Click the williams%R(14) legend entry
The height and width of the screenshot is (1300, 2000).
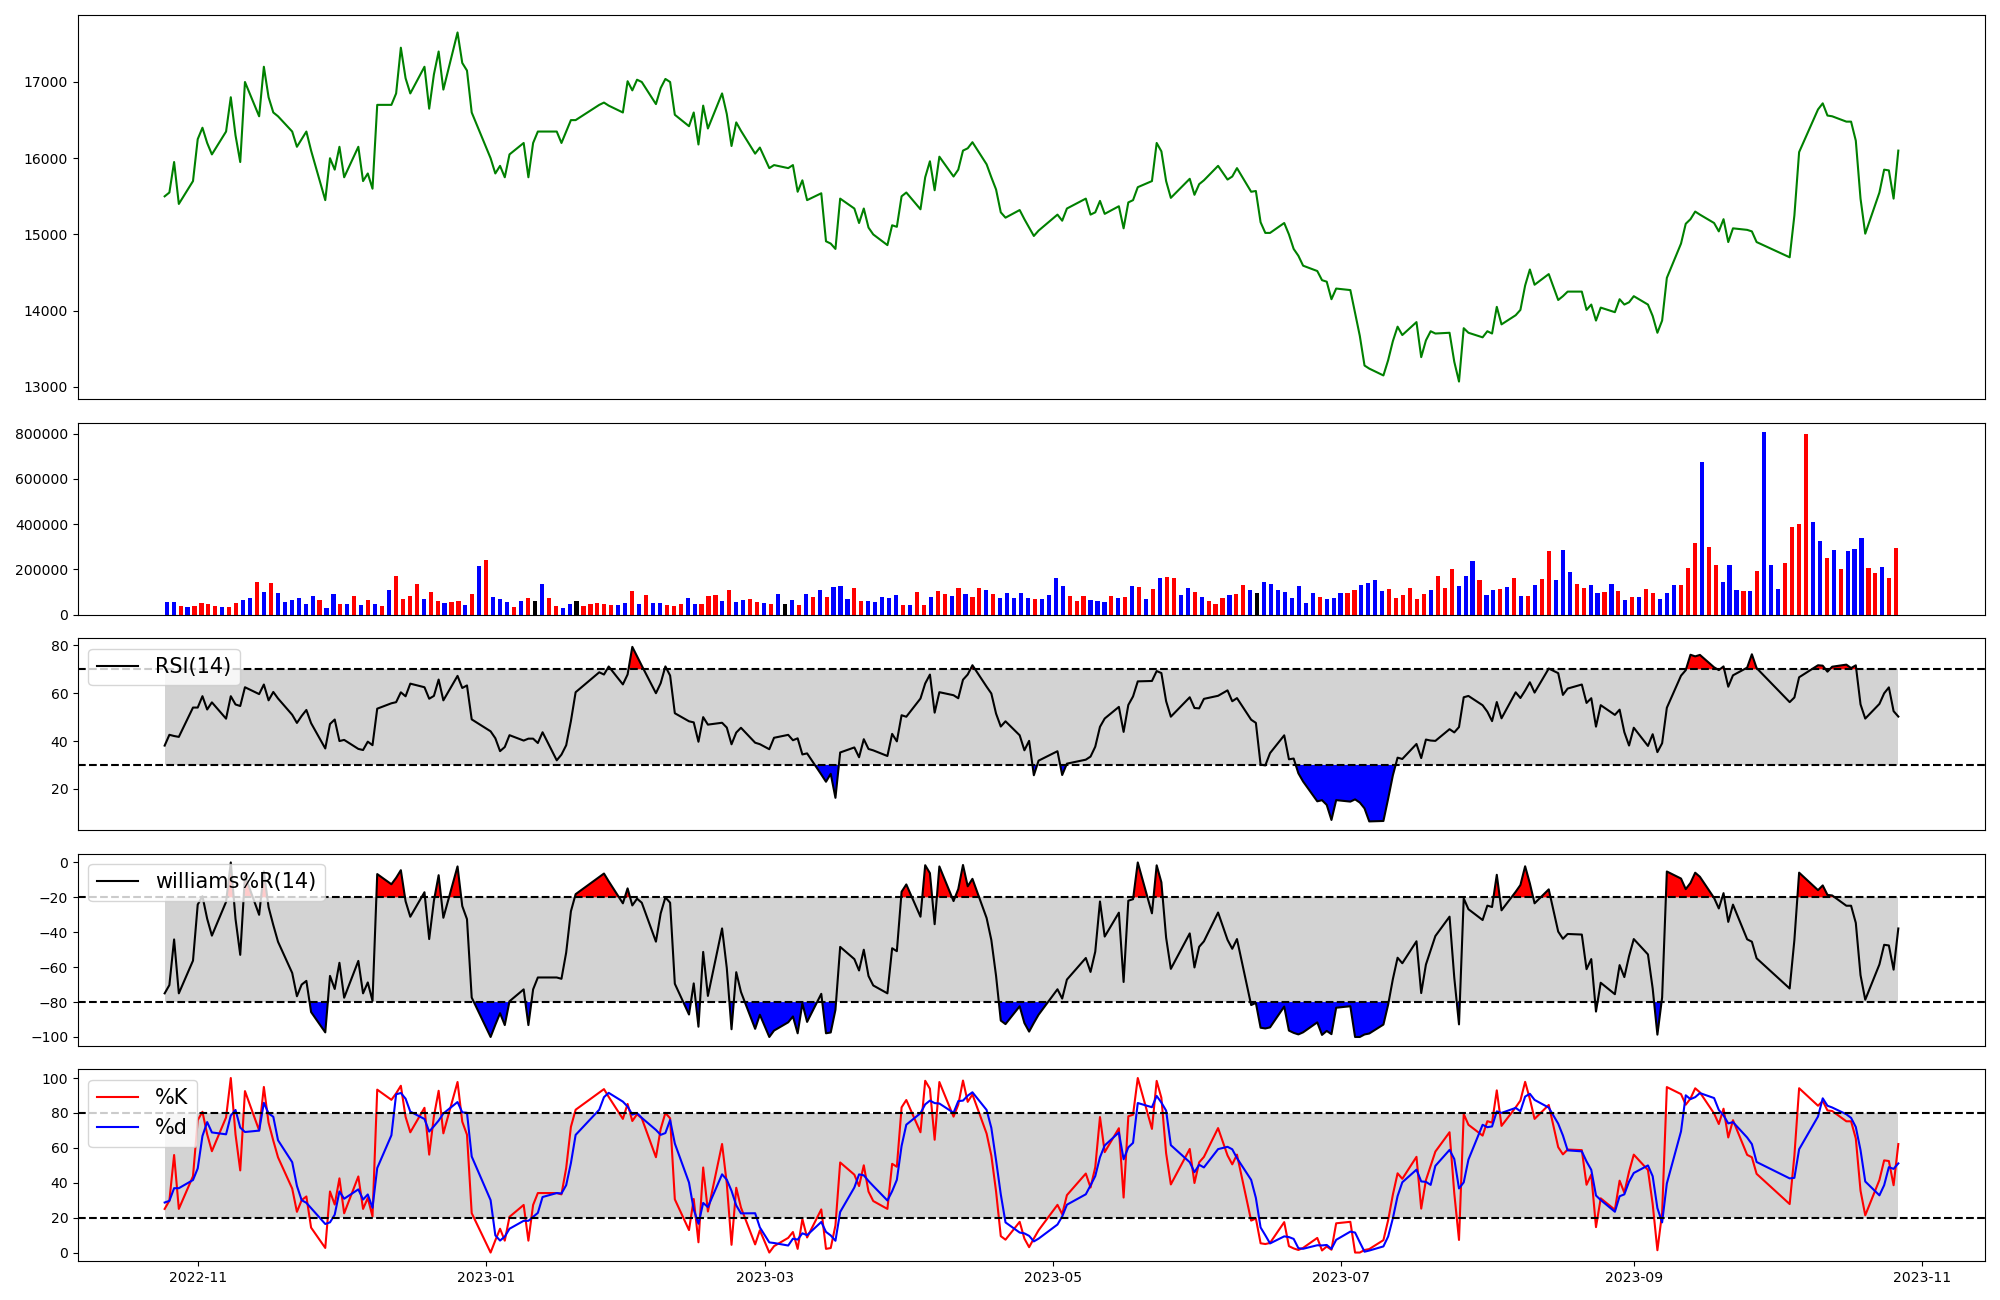pyautogui.click(x=235, y=881)
